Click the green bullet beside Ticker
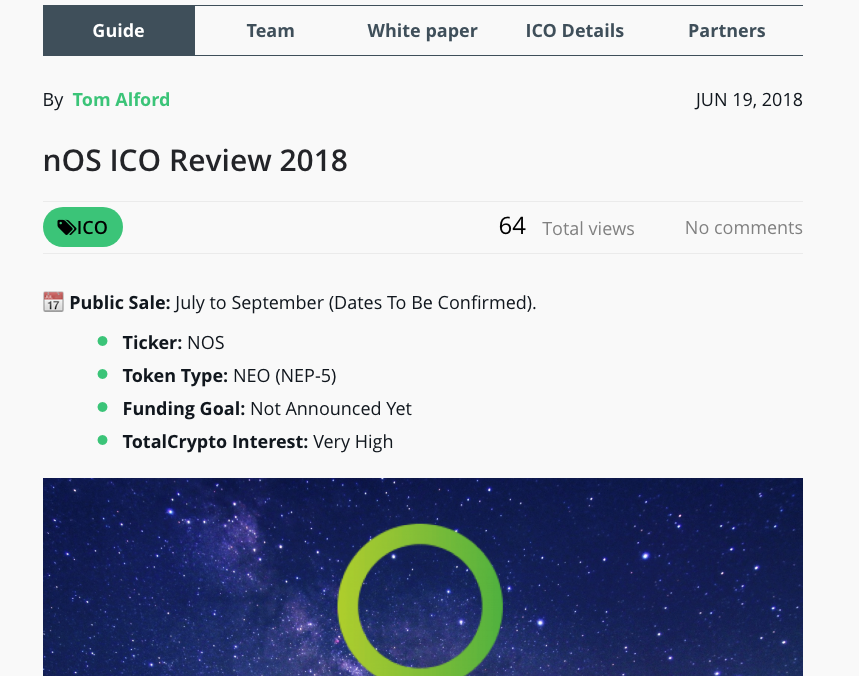This screenshot has width=859, height=676. click(100, 342)
